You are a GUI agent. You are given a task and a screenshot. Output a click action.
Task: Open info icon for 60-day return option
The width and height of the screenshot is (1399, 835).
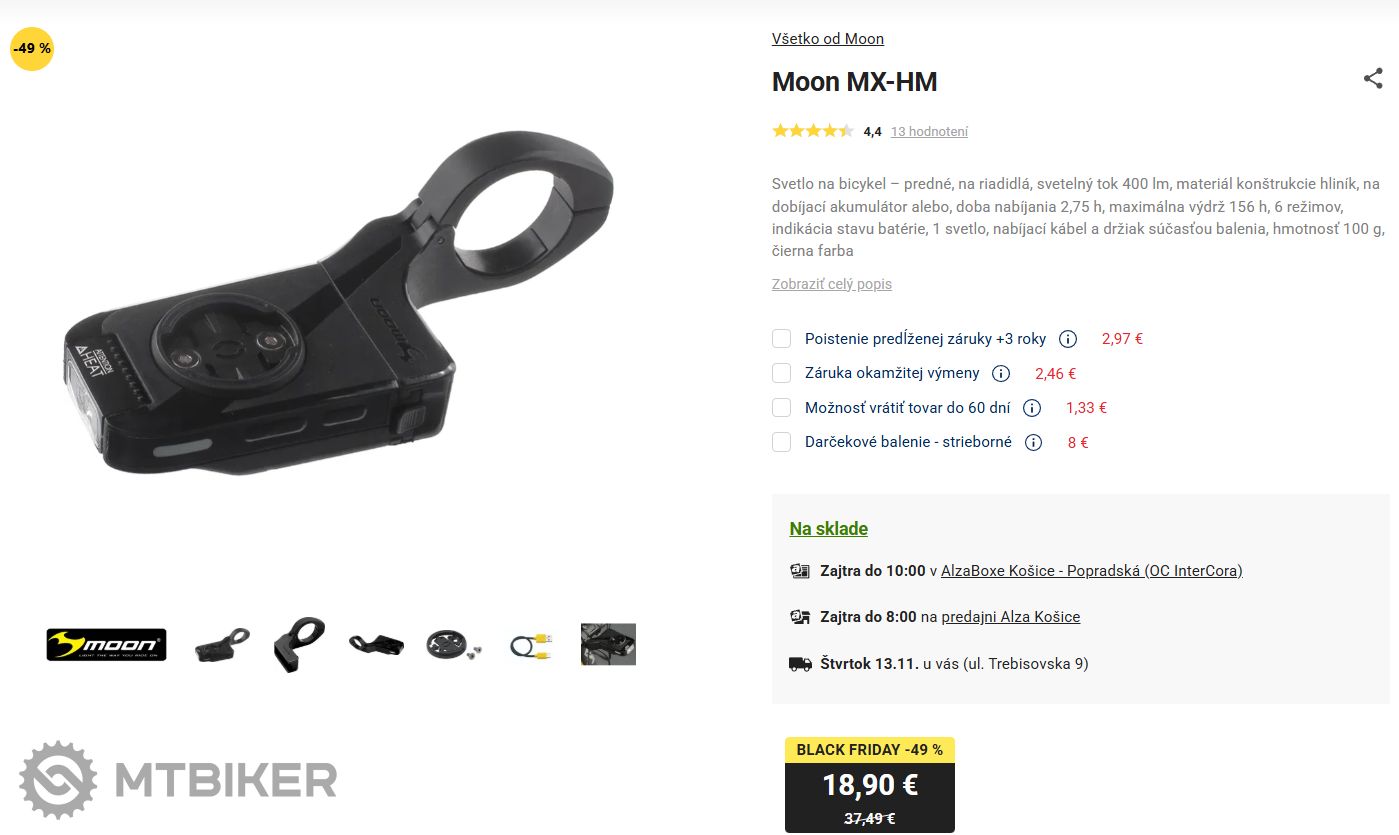(1032, 408)
